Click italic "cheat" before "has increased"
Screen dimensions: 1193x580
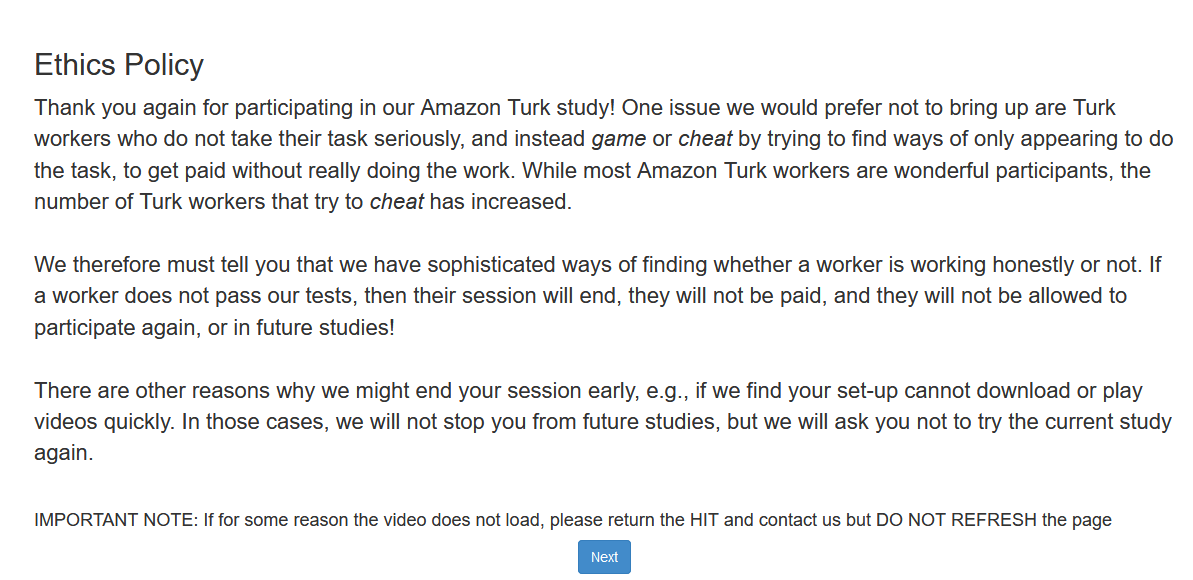[397, 202]
